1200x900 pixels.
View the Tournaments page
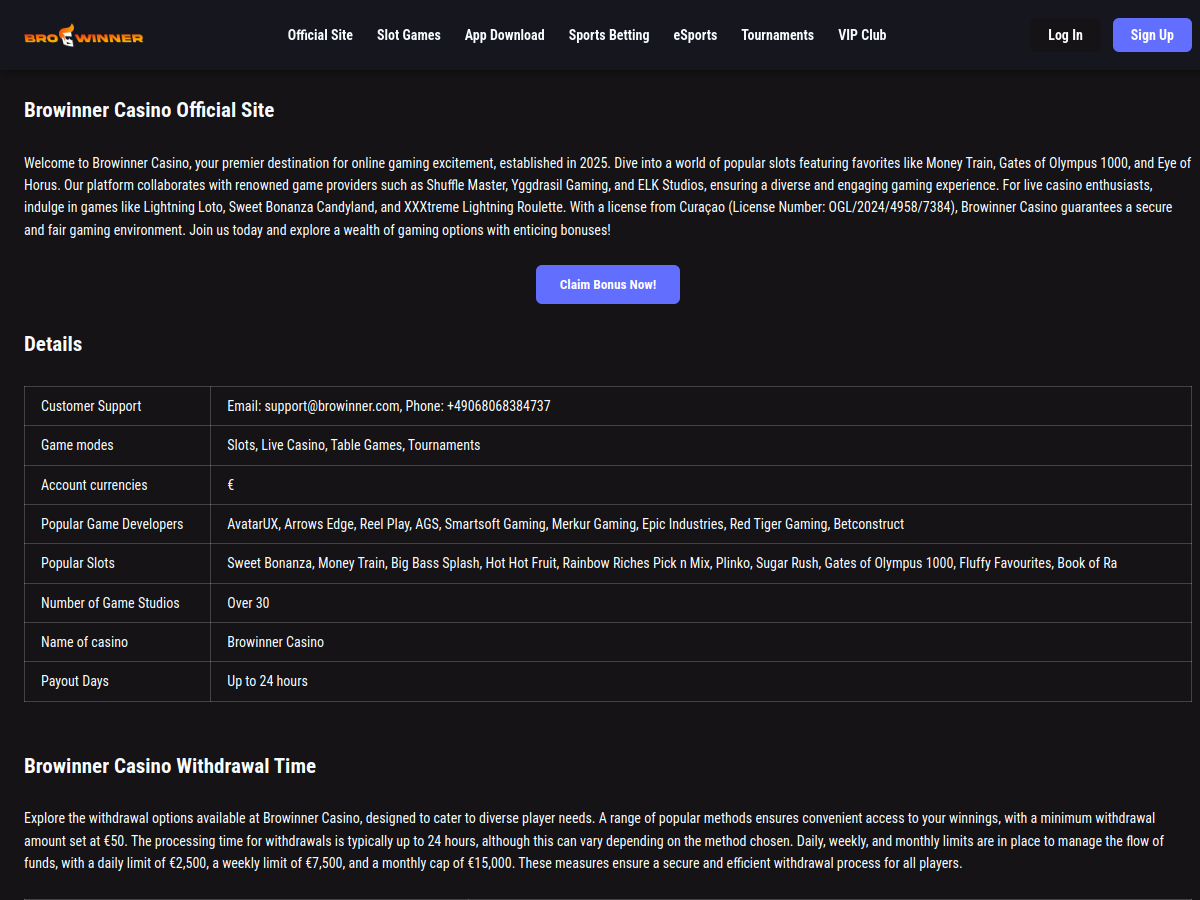(778, 35)
